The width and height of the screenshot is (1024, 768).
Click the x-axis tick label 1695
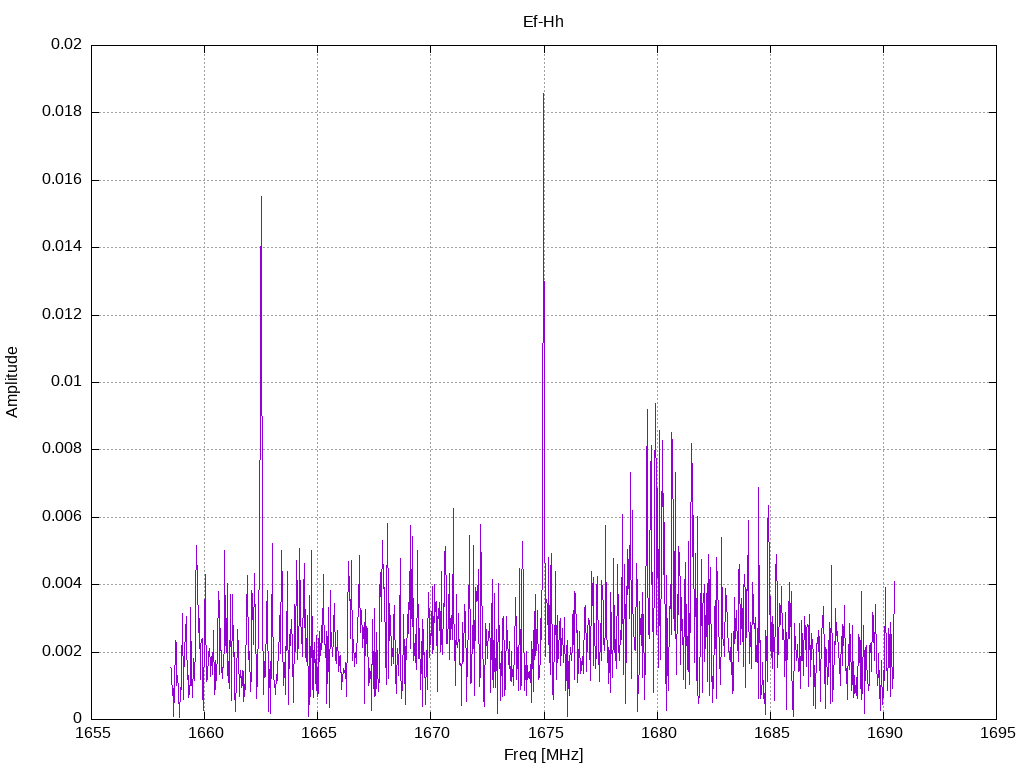click(x=997, y=733)
